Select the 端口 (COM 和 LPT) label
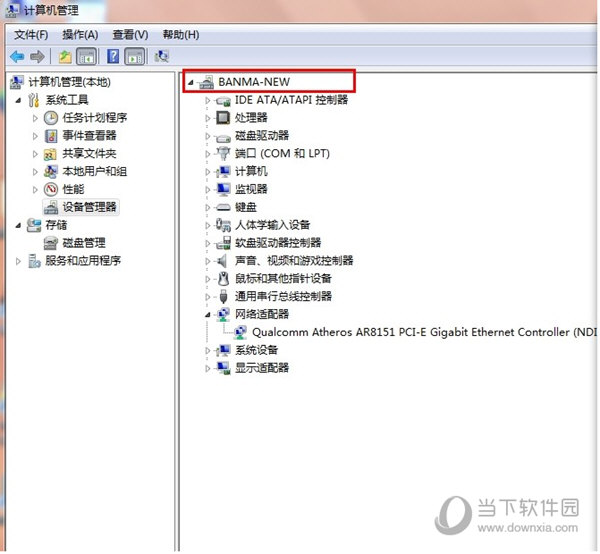Image resolution: width=600 pixels, height=554 pixels. click(282, 153)
